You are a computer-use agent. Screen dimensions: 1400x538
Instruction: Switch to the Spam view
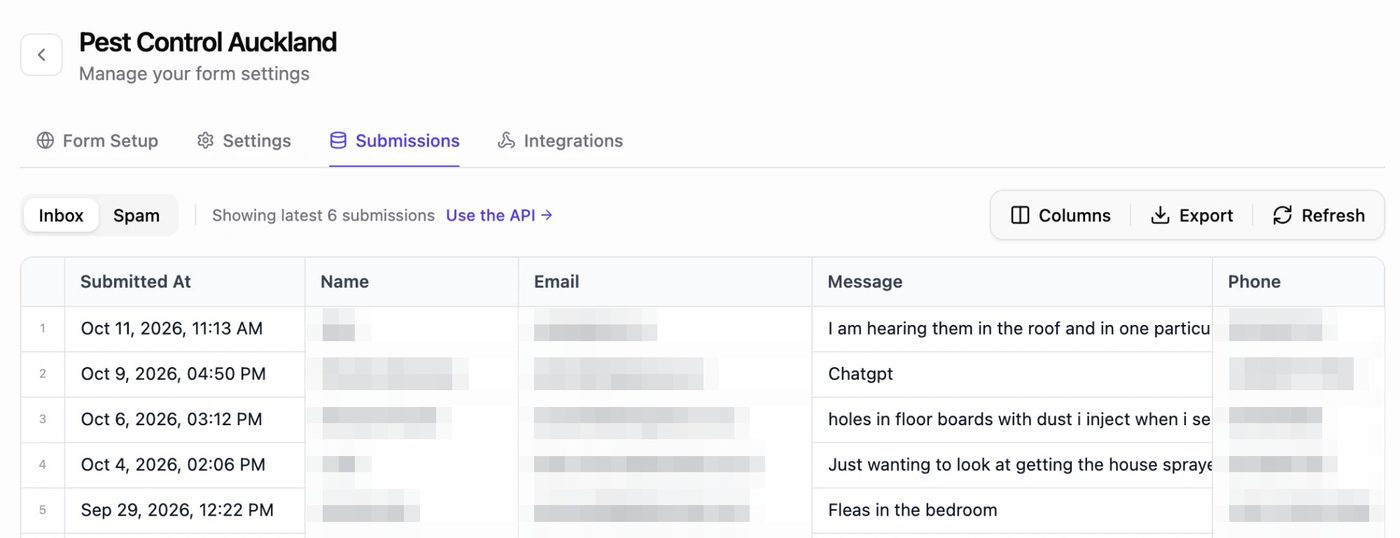(136, 215)
